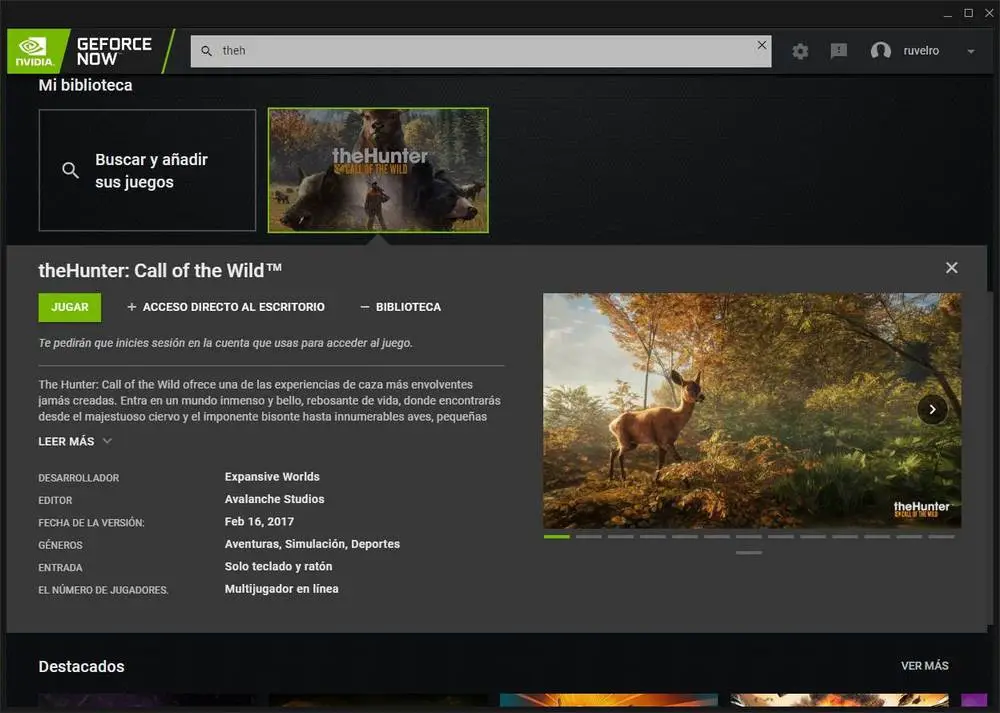Click the green JUGAR button
This screenshot has height=713, width=1000.
point(70,307)
